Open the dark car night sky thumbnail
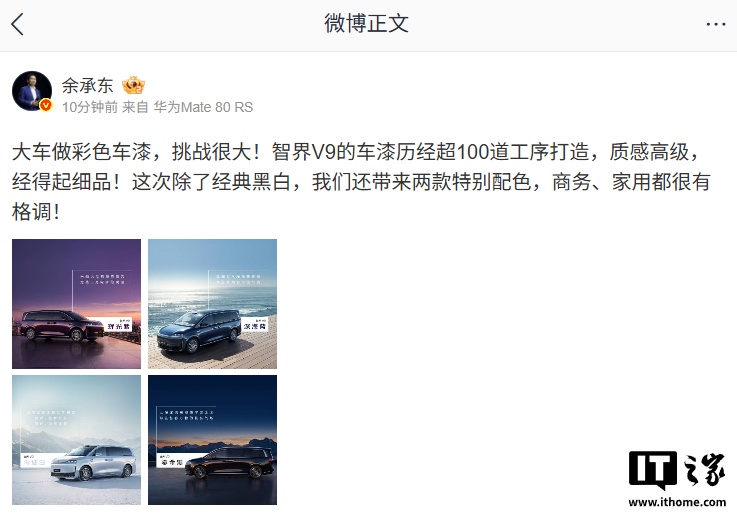The height and width of the screenshot is (516, 737). click(212, 440)
